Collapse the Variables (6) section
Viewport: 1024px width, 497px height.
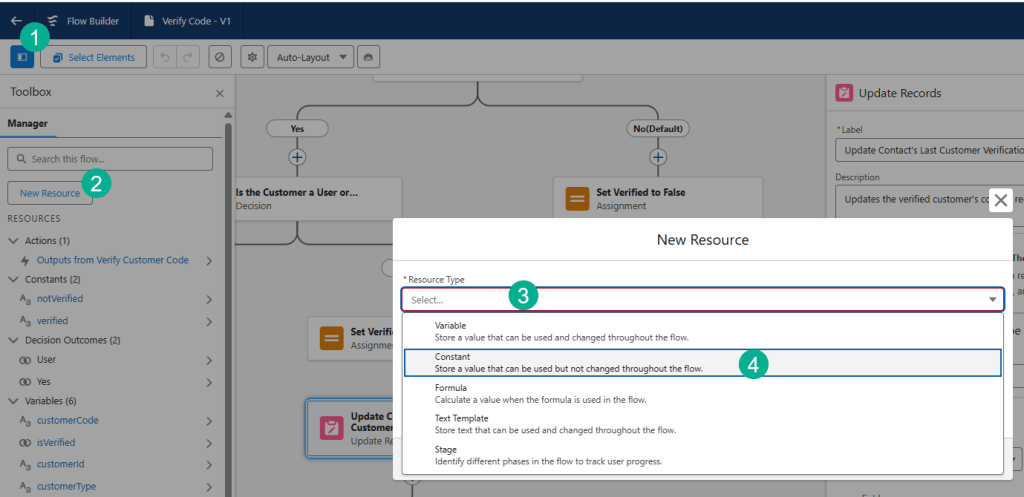(14, 401)
